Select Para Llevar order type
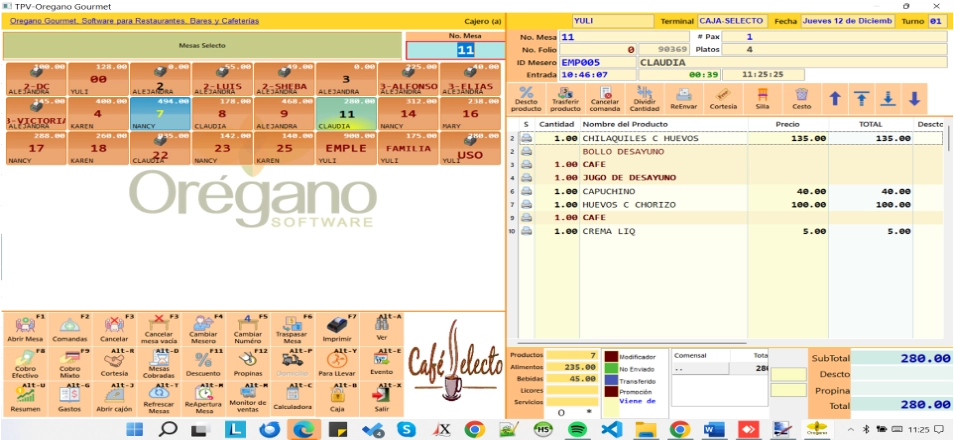Image resolution: width=954 pixels, height=440 pixels. click(336, 363)
